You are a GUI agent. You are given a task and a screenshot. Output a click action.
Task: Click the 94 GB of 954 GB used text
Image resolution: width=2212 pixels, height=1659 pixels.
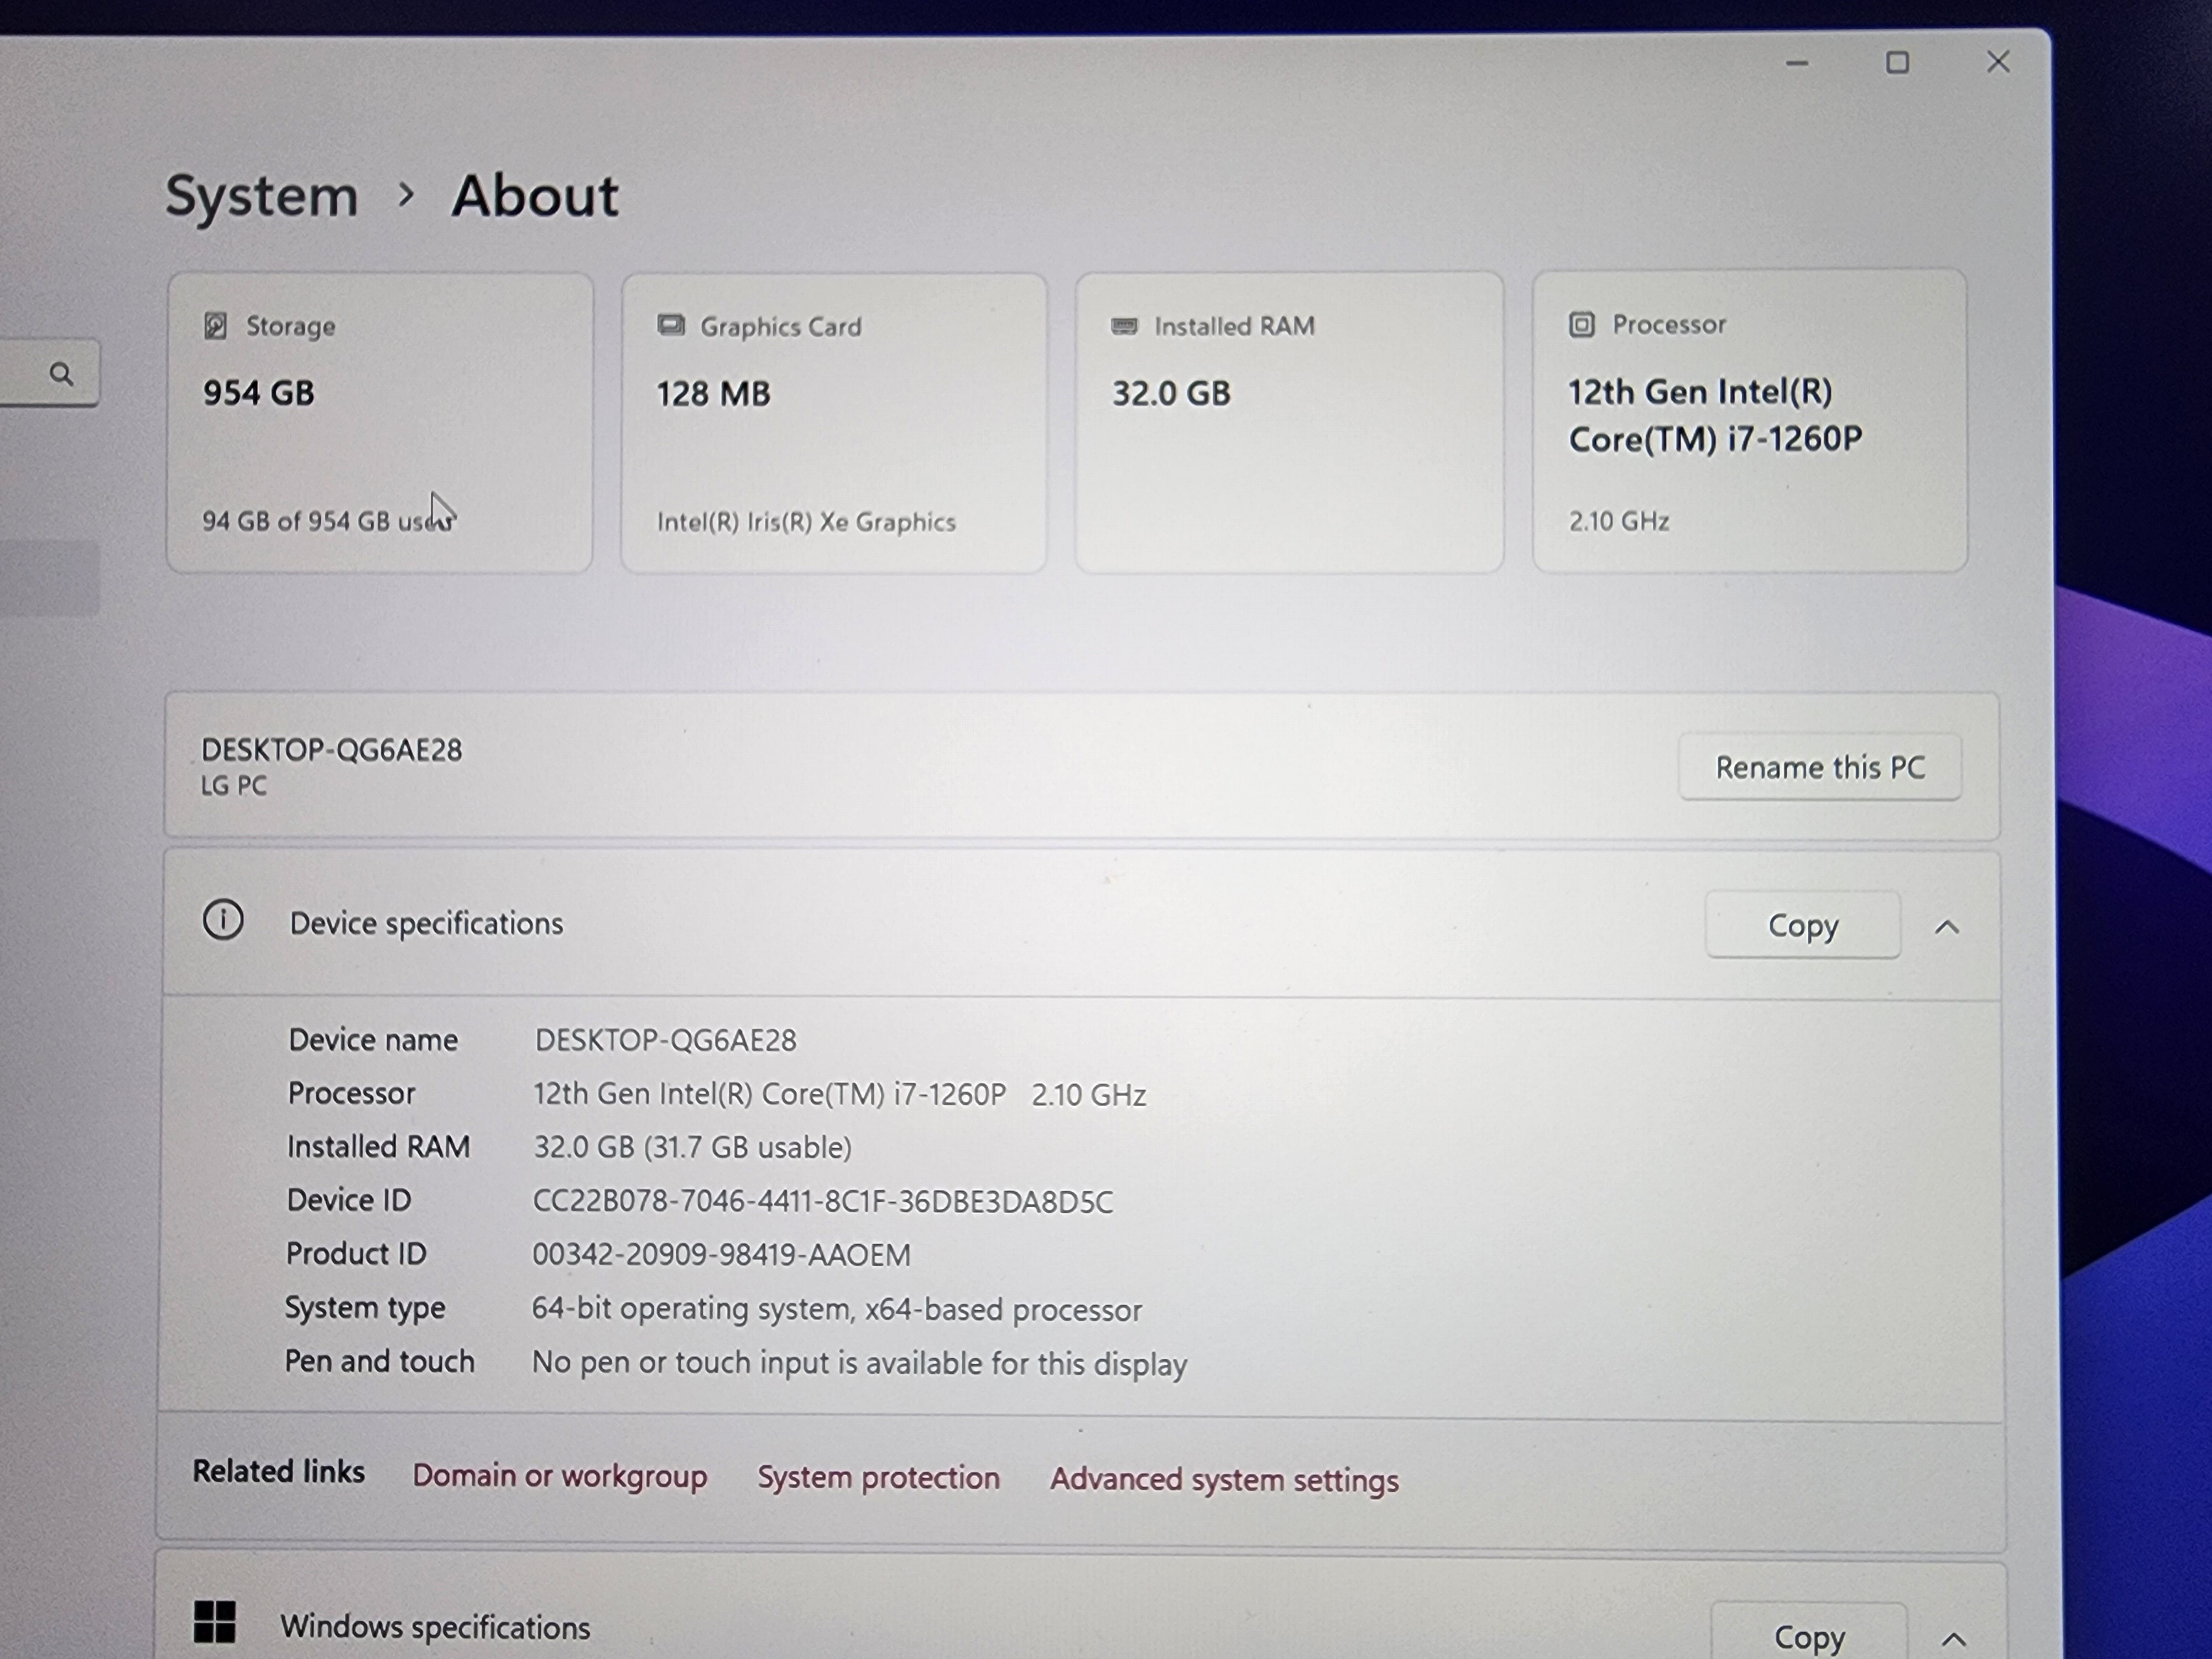(328, 521)
